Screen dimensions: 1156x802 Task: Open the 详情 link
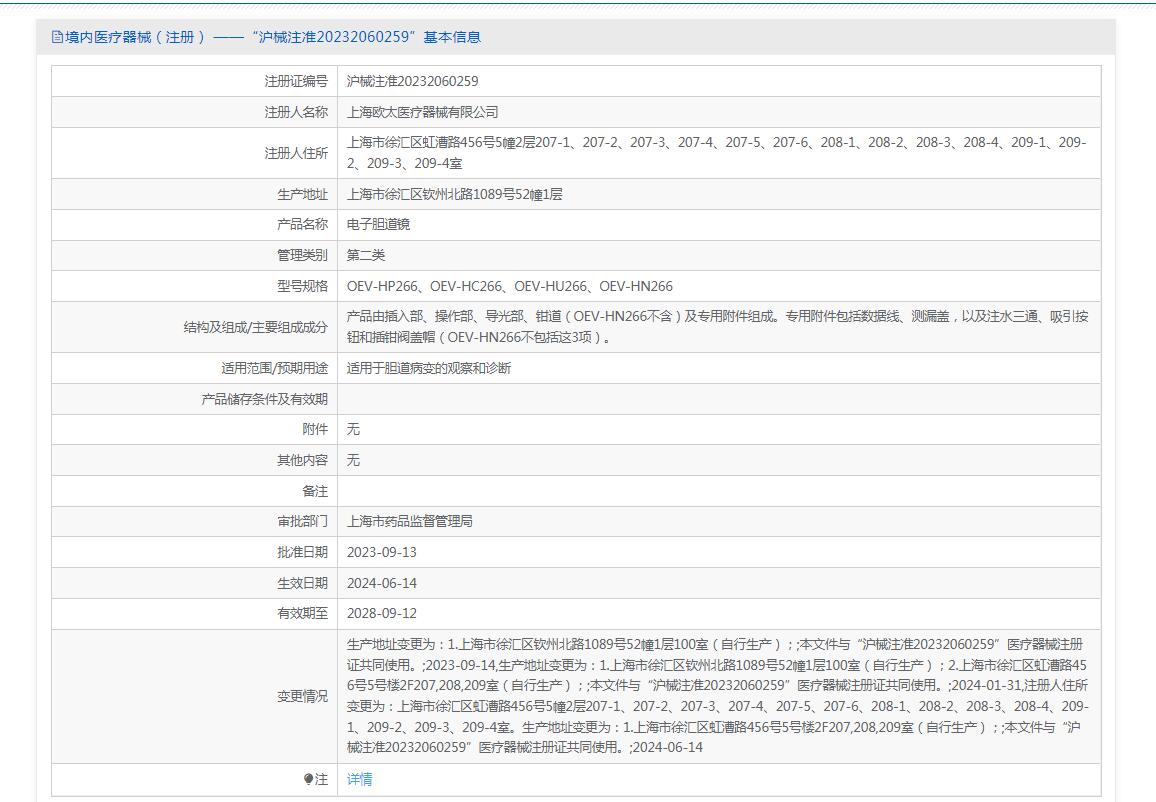[x=359, y=780]
